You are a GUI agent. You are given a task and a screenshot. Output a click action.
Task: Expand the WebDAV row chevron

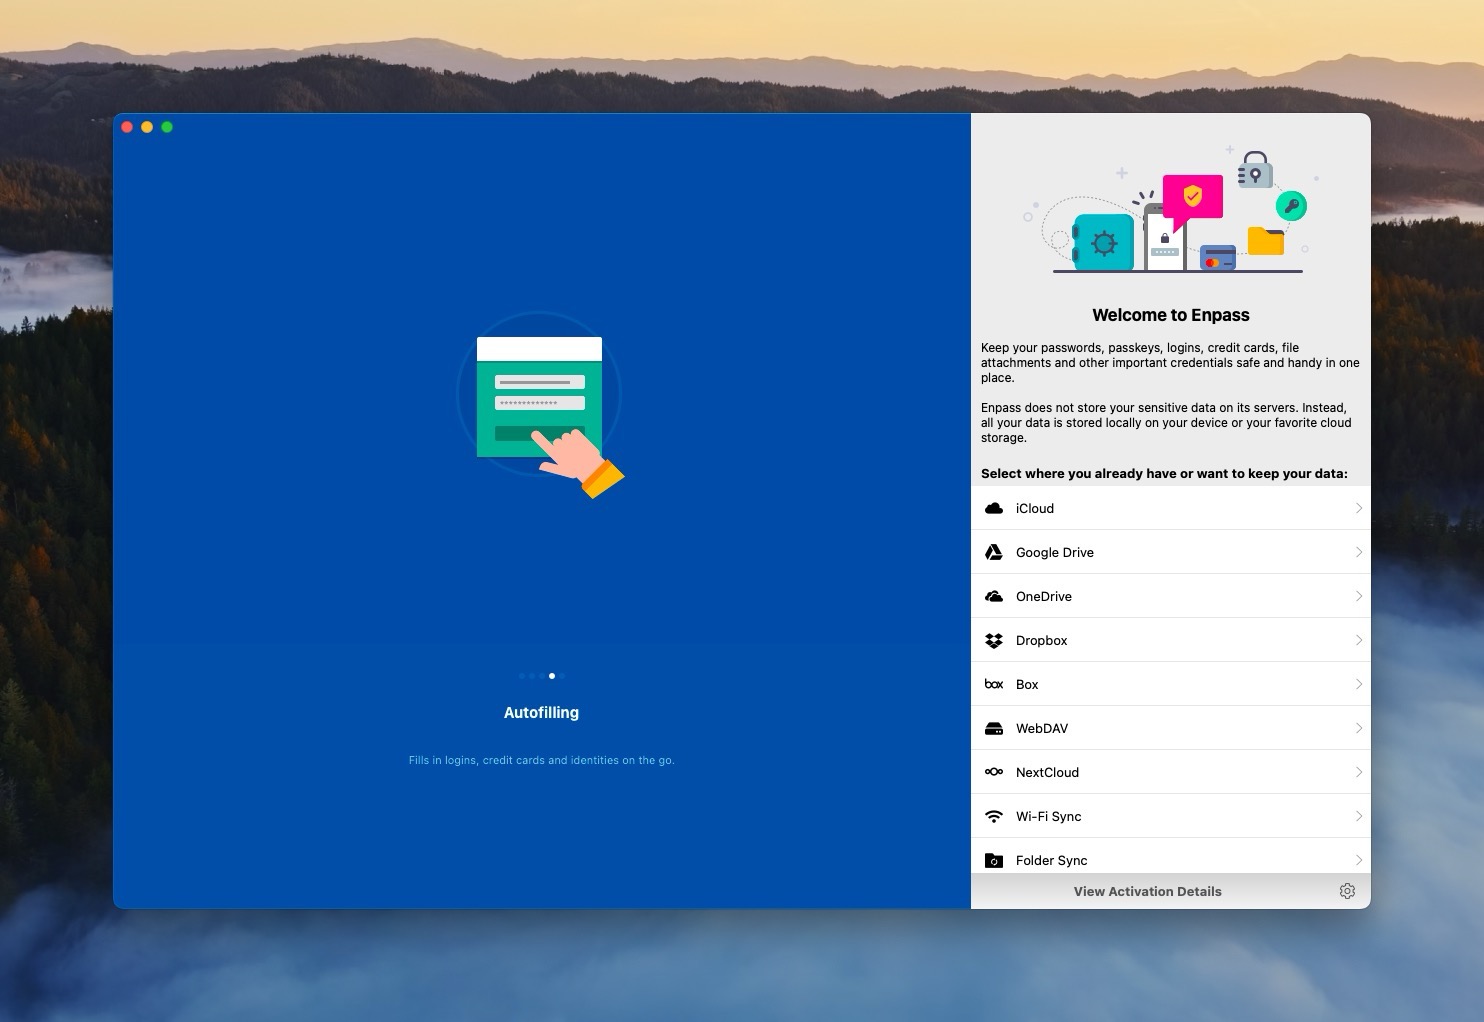pos(1359,728)
